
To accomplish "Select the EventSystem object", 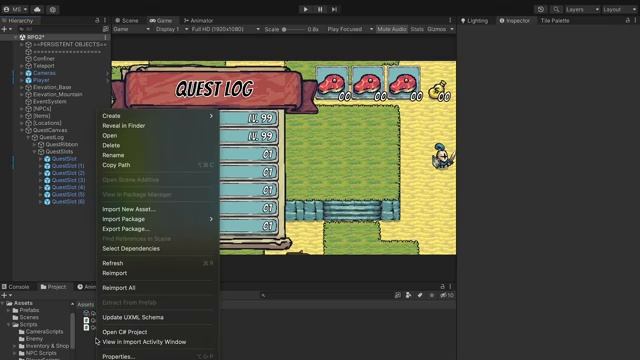I will [49, 102].
